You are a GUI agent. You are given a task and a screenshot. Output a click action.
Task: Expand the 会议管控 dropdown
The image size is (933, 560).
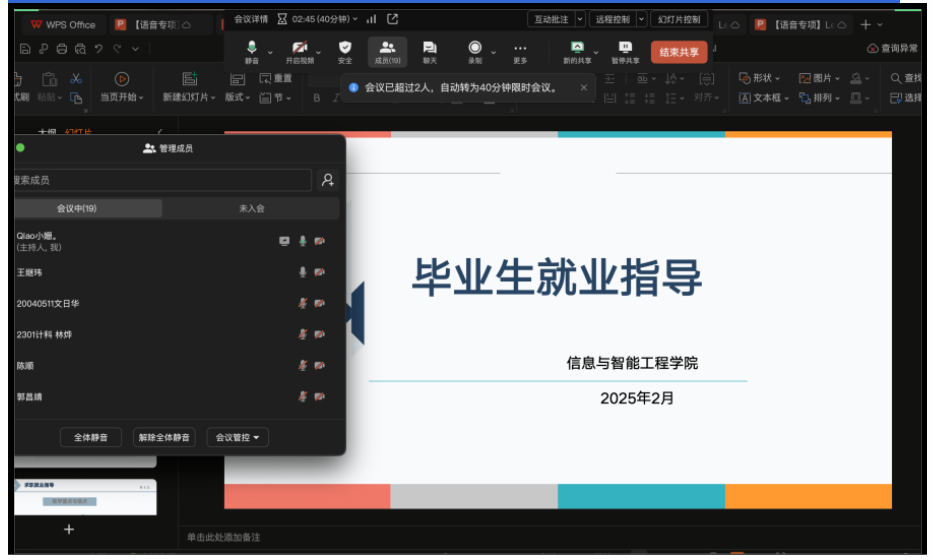point(237,437)
